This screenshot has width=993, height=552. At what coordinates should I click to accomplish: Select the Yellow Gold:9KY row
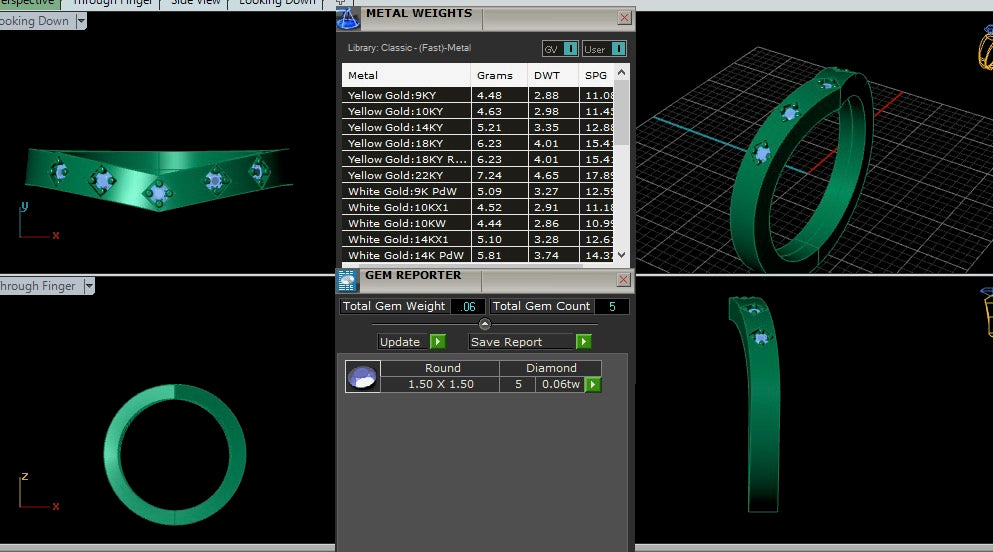tap(478, 95)
